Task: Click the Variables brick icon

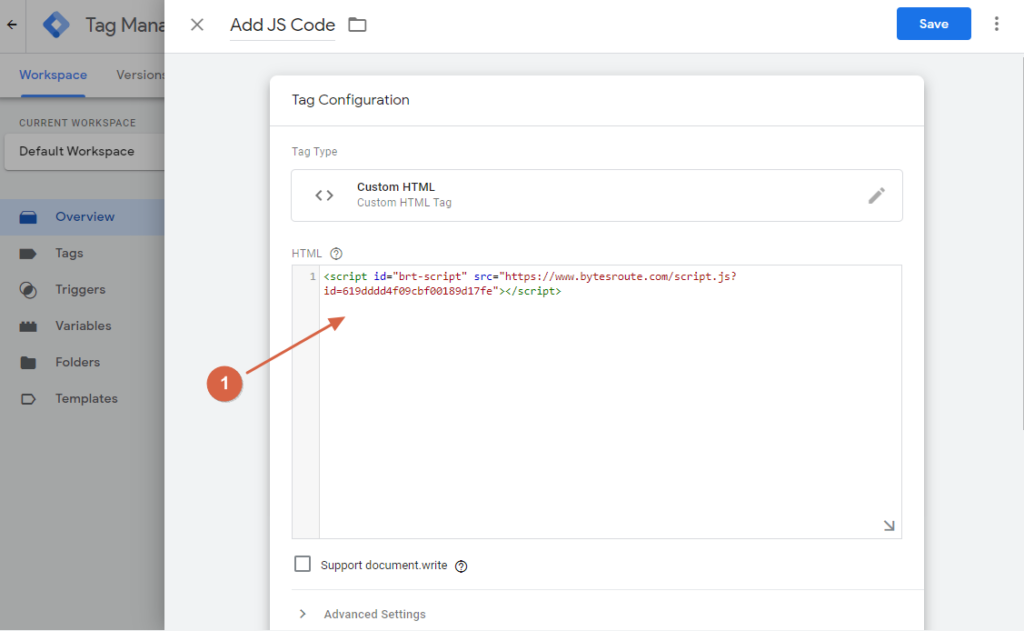Action: tap(28, 326)
